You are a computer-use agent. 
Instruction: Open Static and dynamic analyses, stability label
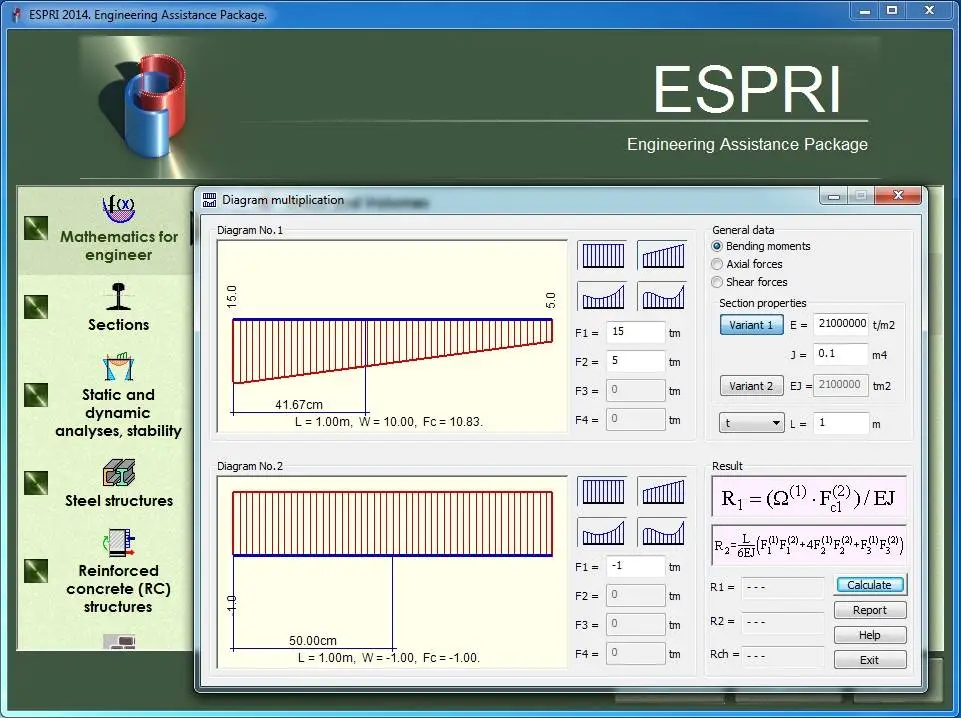[118, 413]
